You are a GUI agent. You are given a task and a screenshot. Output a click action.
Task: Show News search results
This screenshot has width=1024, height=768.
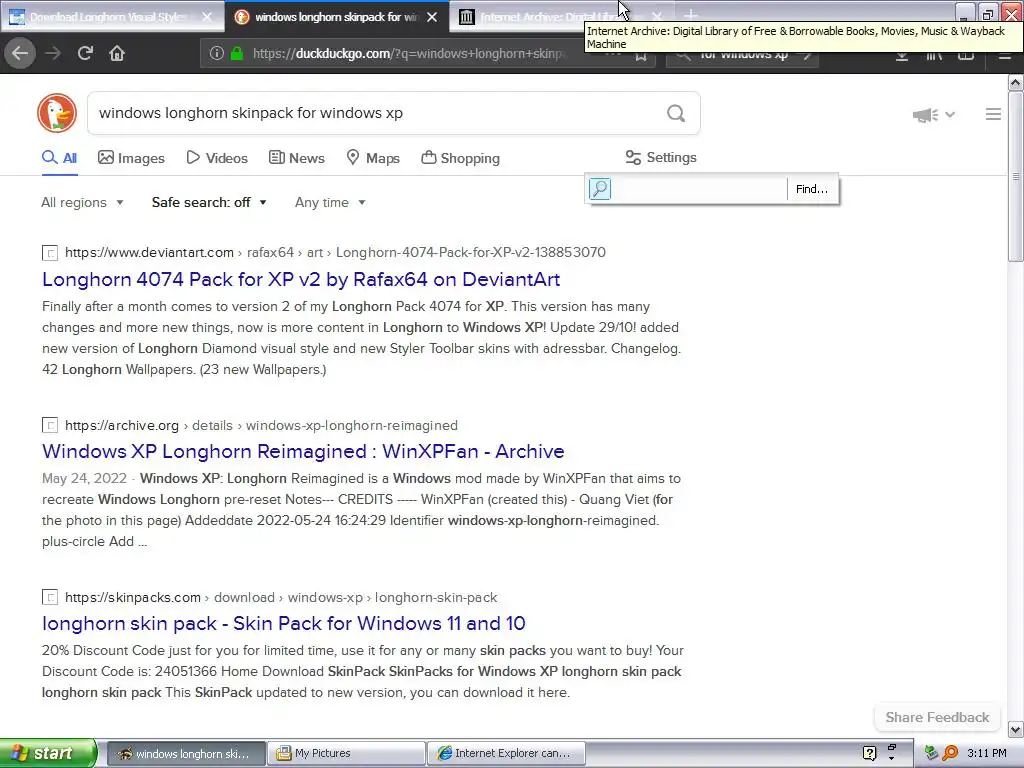tap(297, 158)
